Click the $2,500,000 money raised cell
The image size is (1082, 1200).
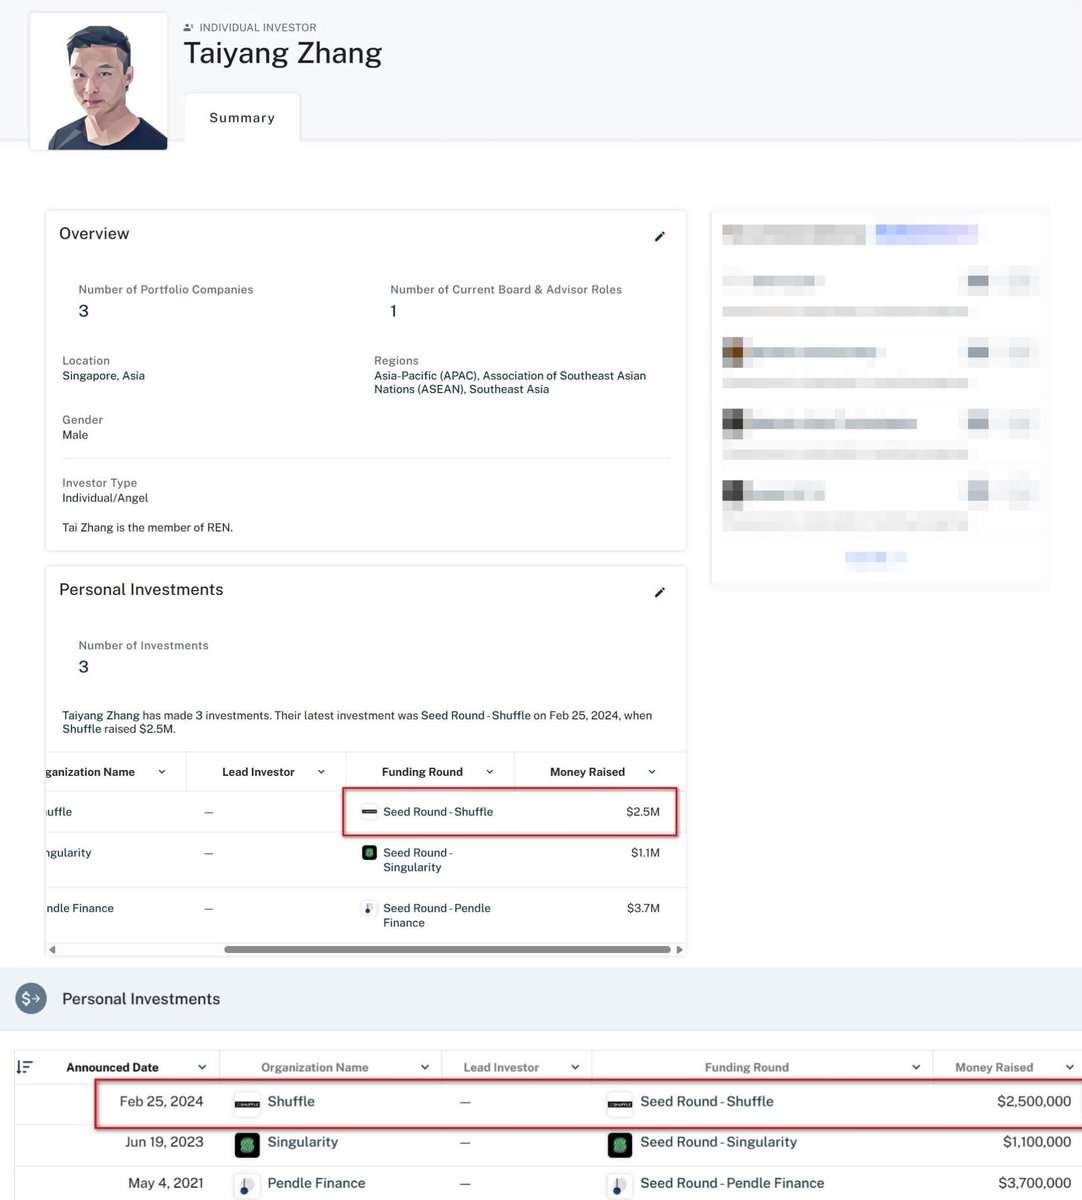(x=1034, y=1101)
